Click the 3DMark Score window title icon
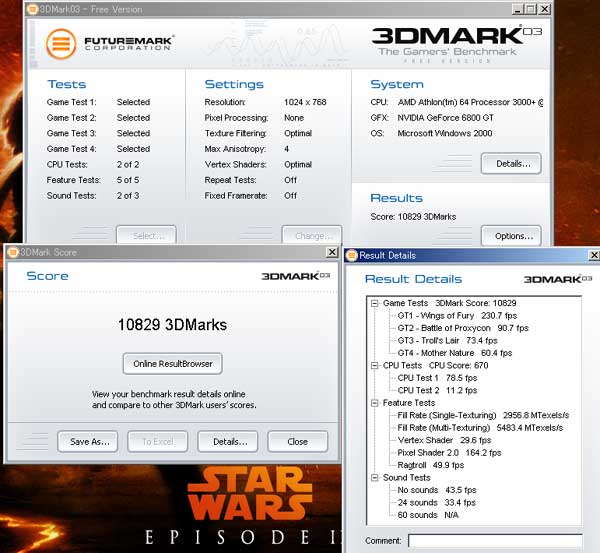The image size is (600, 553). [x=13, y=252]
